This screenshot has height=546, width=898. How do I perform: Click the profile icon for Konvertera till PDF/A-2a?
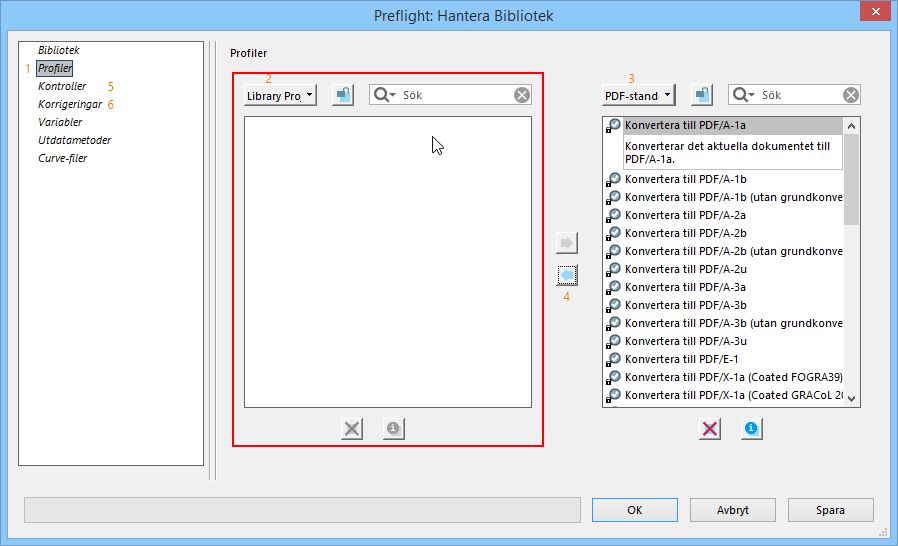[x=613, y=215]
